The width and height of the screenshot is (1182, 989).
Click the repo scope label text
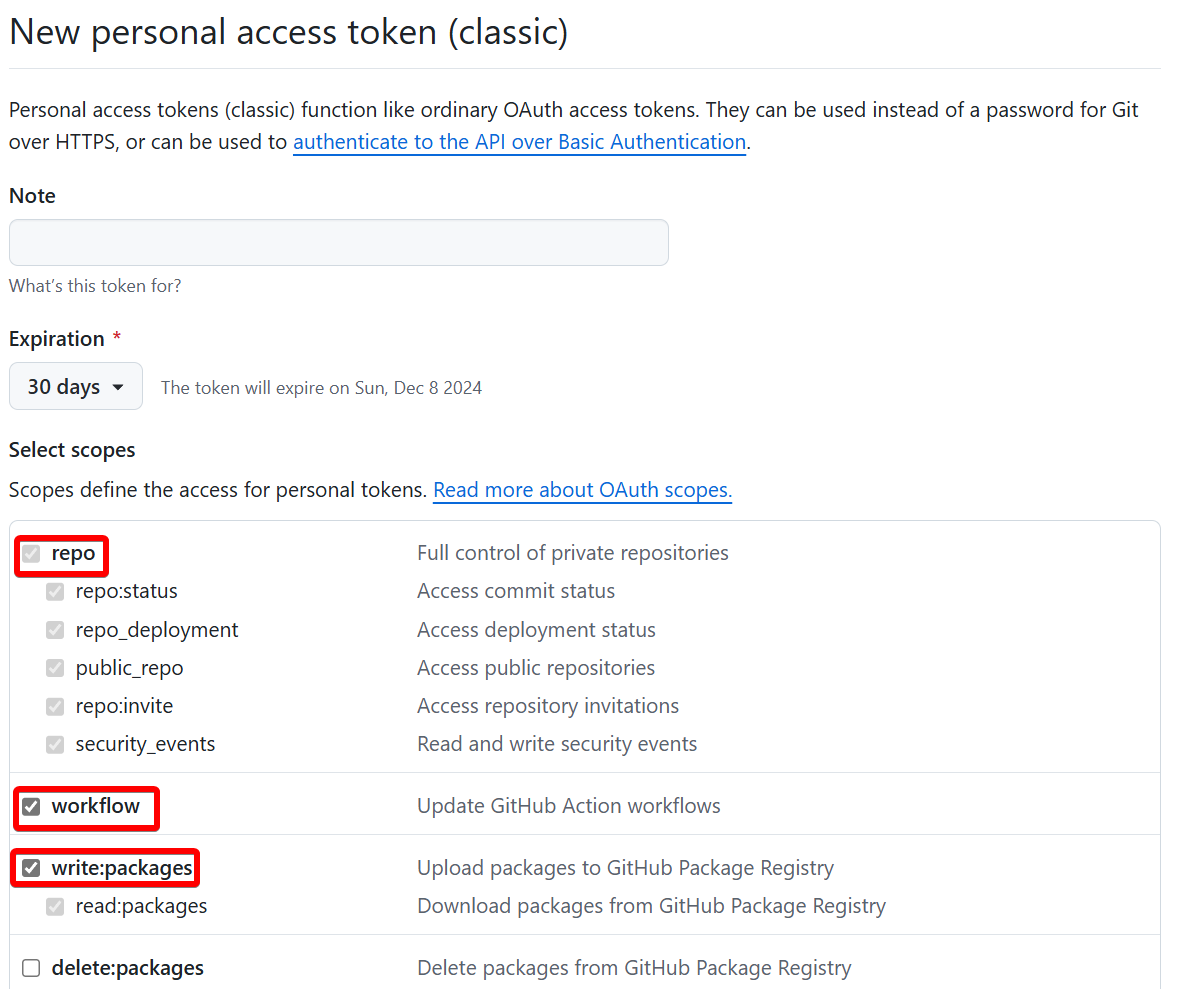tap(74, 554)
